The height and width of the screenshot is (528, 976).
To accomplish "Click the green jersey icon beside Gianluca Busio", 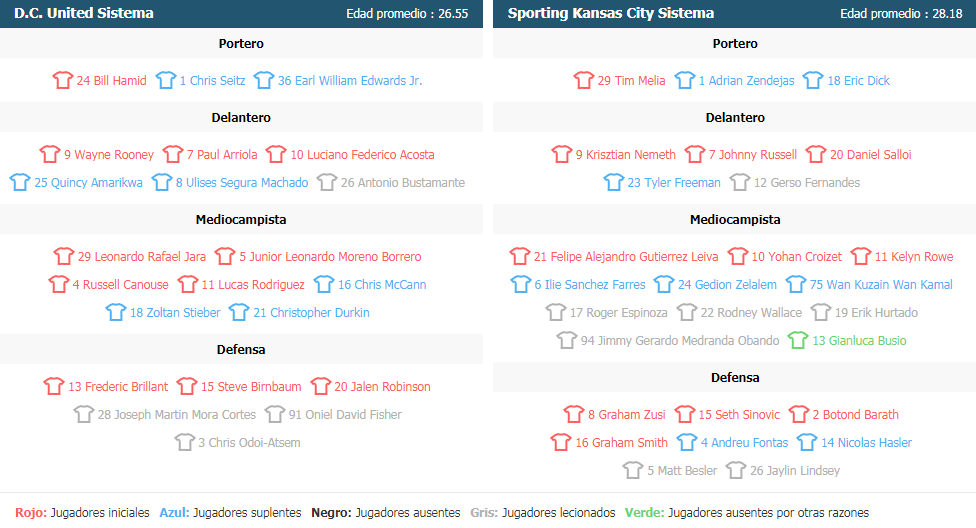I will [798, 340].
